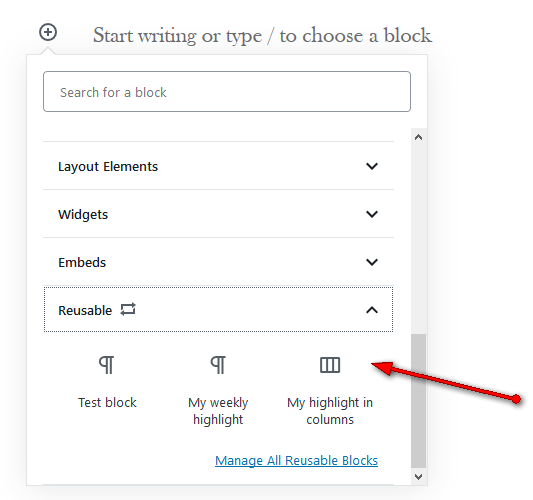Select the Test block paragraph icon

(107, 365)
